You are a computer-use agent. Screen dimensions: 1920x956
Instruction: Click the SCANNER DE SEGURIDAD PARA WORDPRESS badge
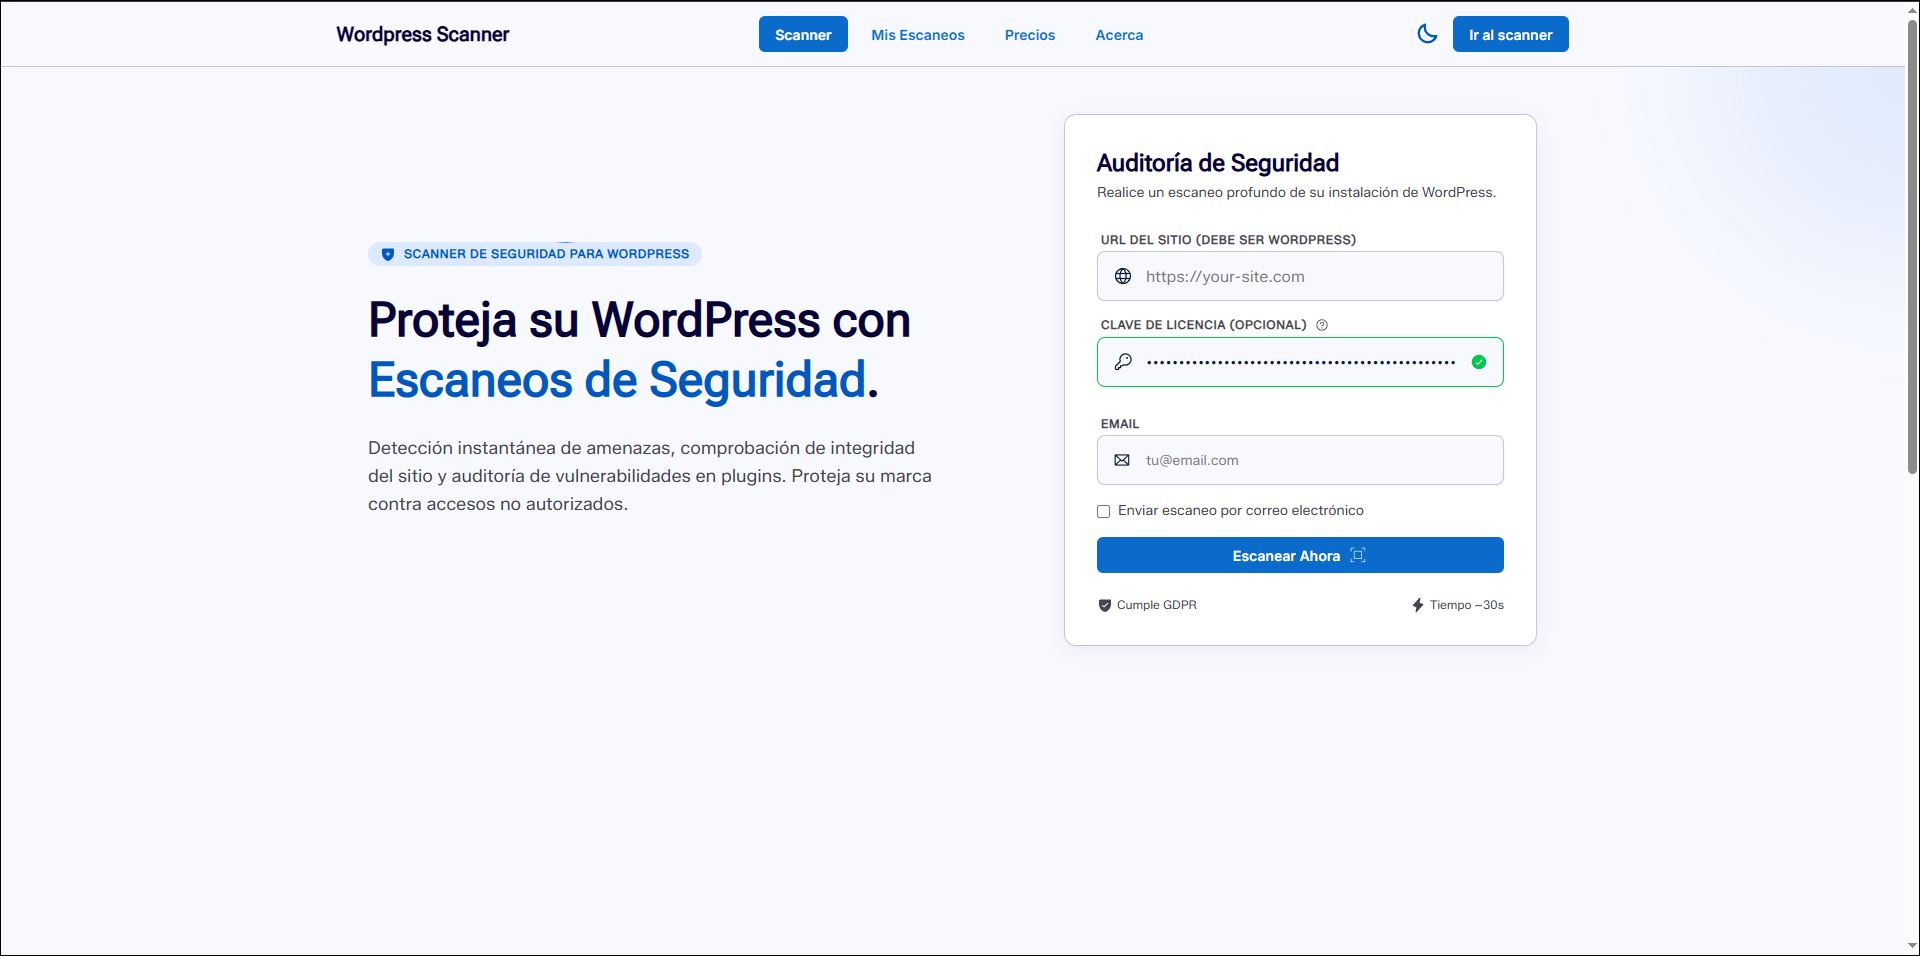535,254
